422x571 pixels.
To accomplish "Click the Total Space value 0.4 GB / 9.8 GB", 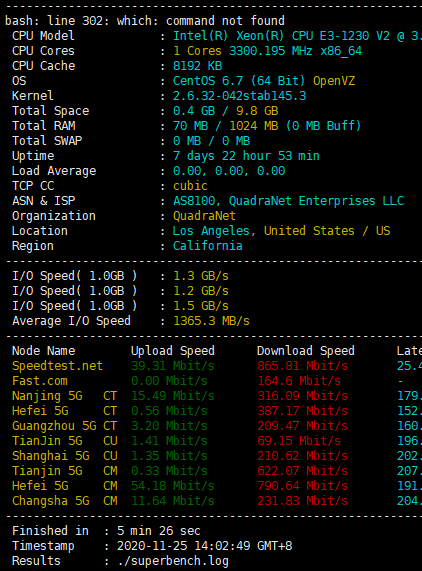I will click(225, 110).
